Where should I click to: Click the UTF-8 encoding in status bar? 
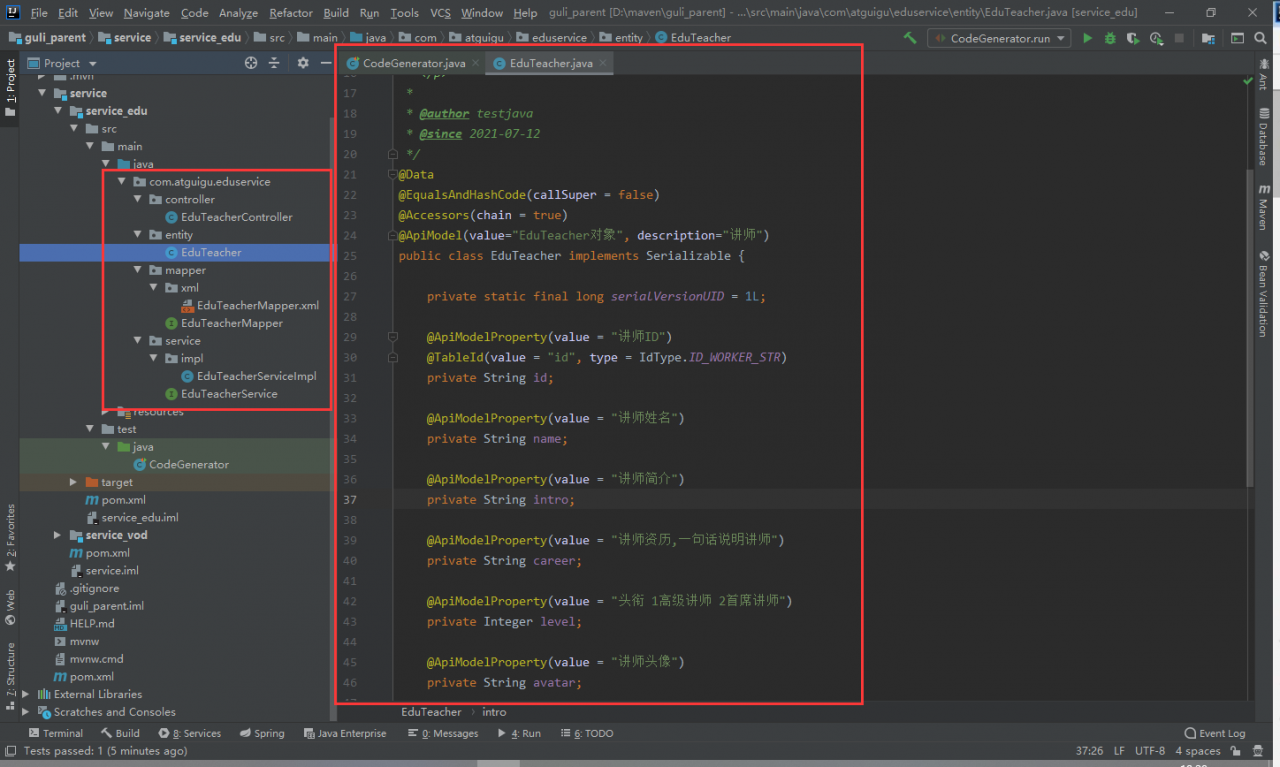click(x=1149, y=750)
